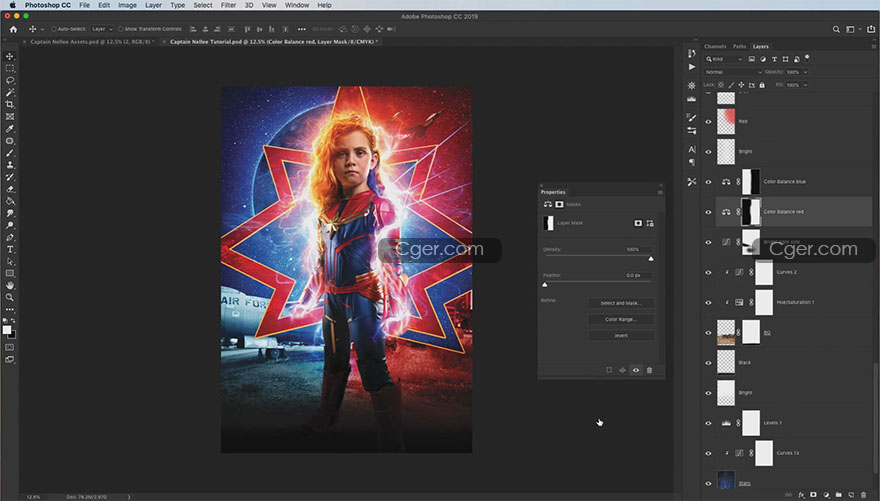The image size is (880, 501).
Task: Click the foreground color swatch
Action: click(x=7, y=330)
